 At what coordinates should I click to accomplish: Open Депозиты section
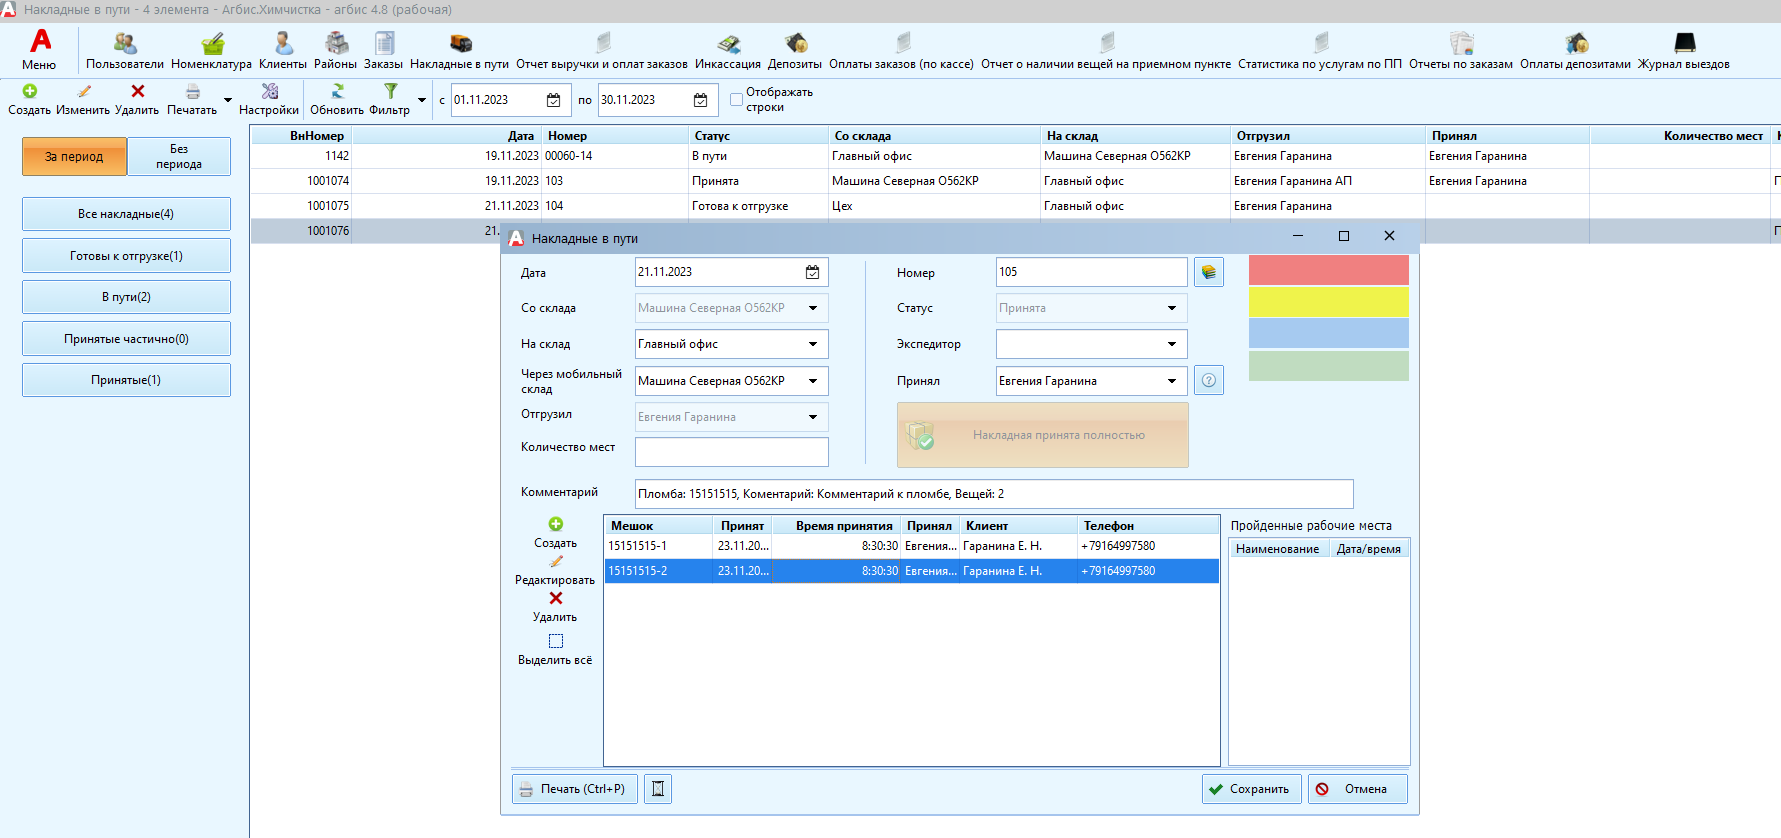coord(795,50)
